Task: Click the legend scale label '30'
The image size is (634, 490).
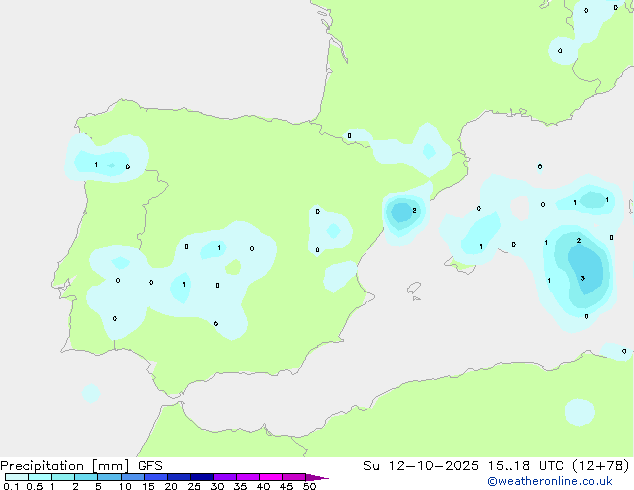Action: coord(217,486)
